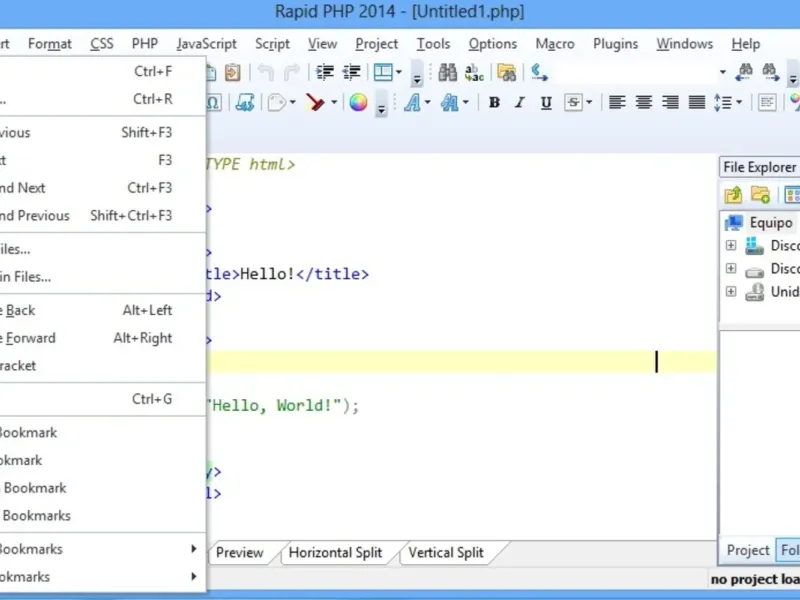Click the Find binoculars icon
Image resolution: width=800 pixels, height=600 pixels.
click(447, 72)
